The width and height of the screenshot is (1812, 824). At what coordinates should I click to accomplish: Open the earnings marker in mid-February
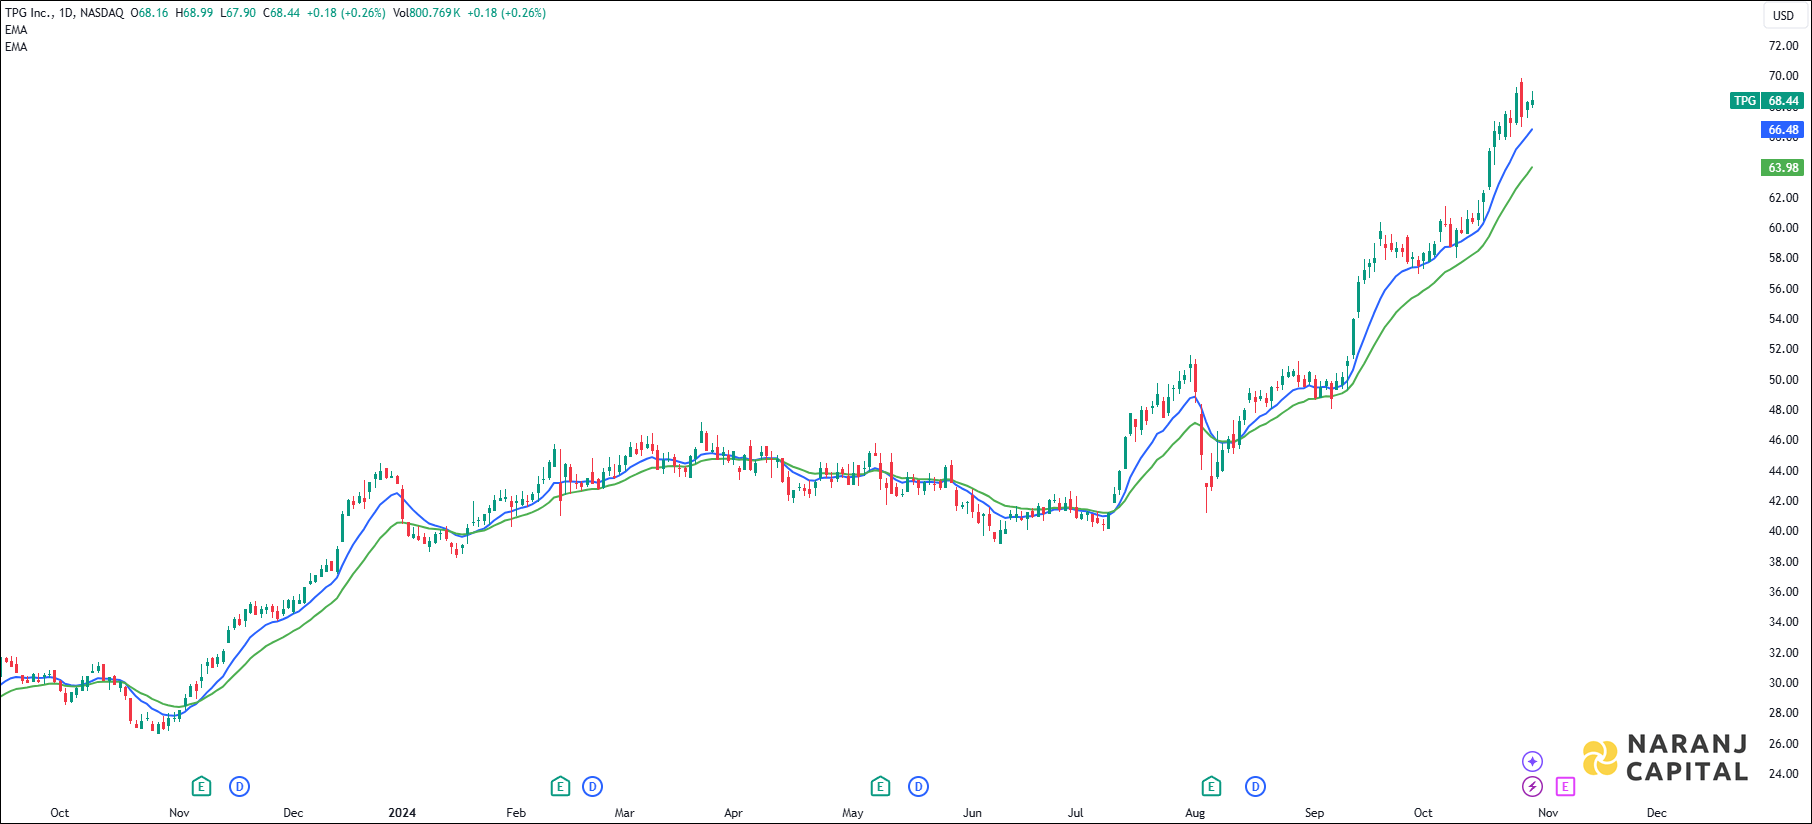click(x=560, y=787)
